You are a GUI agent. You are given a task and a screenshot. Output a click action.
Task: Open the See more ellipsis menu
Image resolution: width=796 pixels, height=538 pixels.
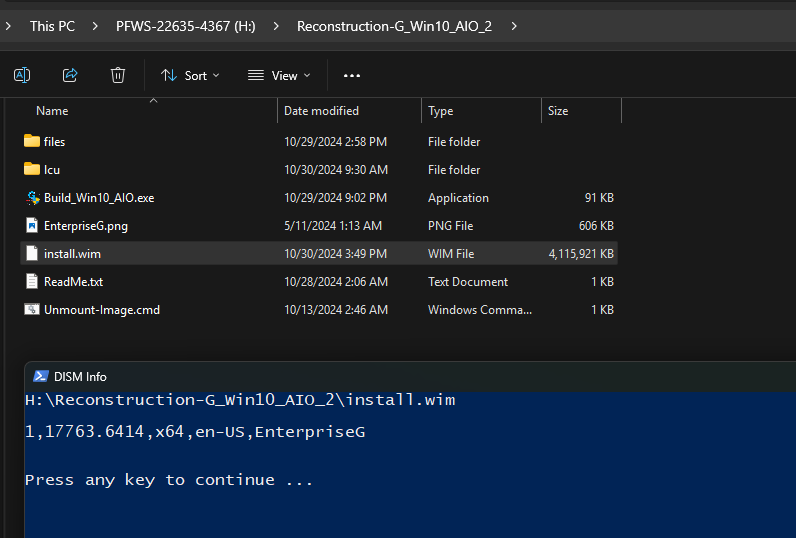point(352,76)
